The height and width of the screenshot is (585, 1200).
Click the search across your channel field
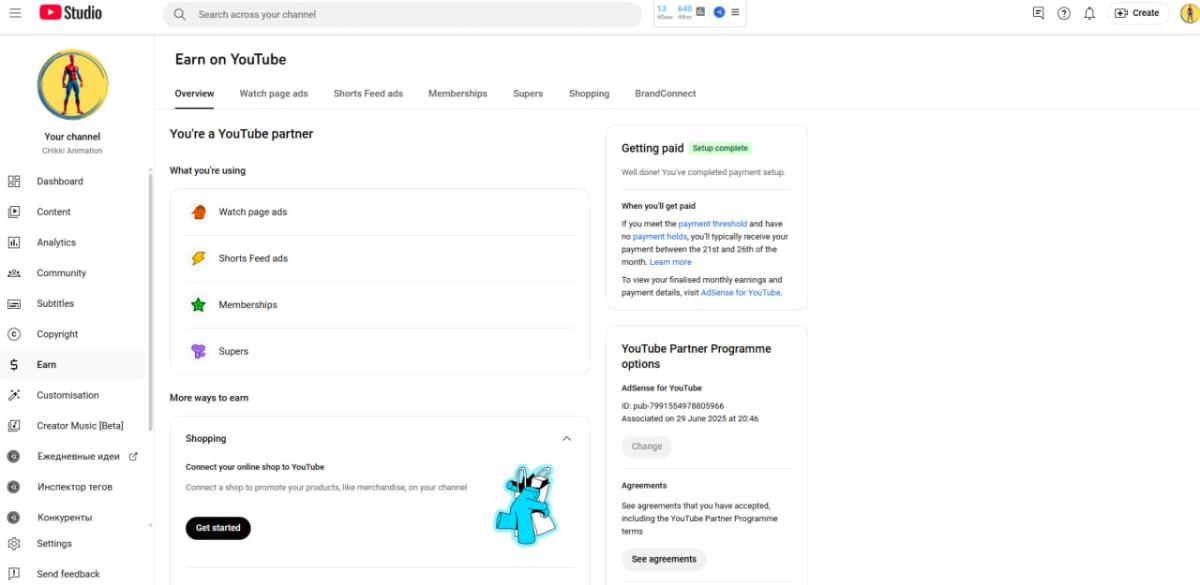point(402,14)
